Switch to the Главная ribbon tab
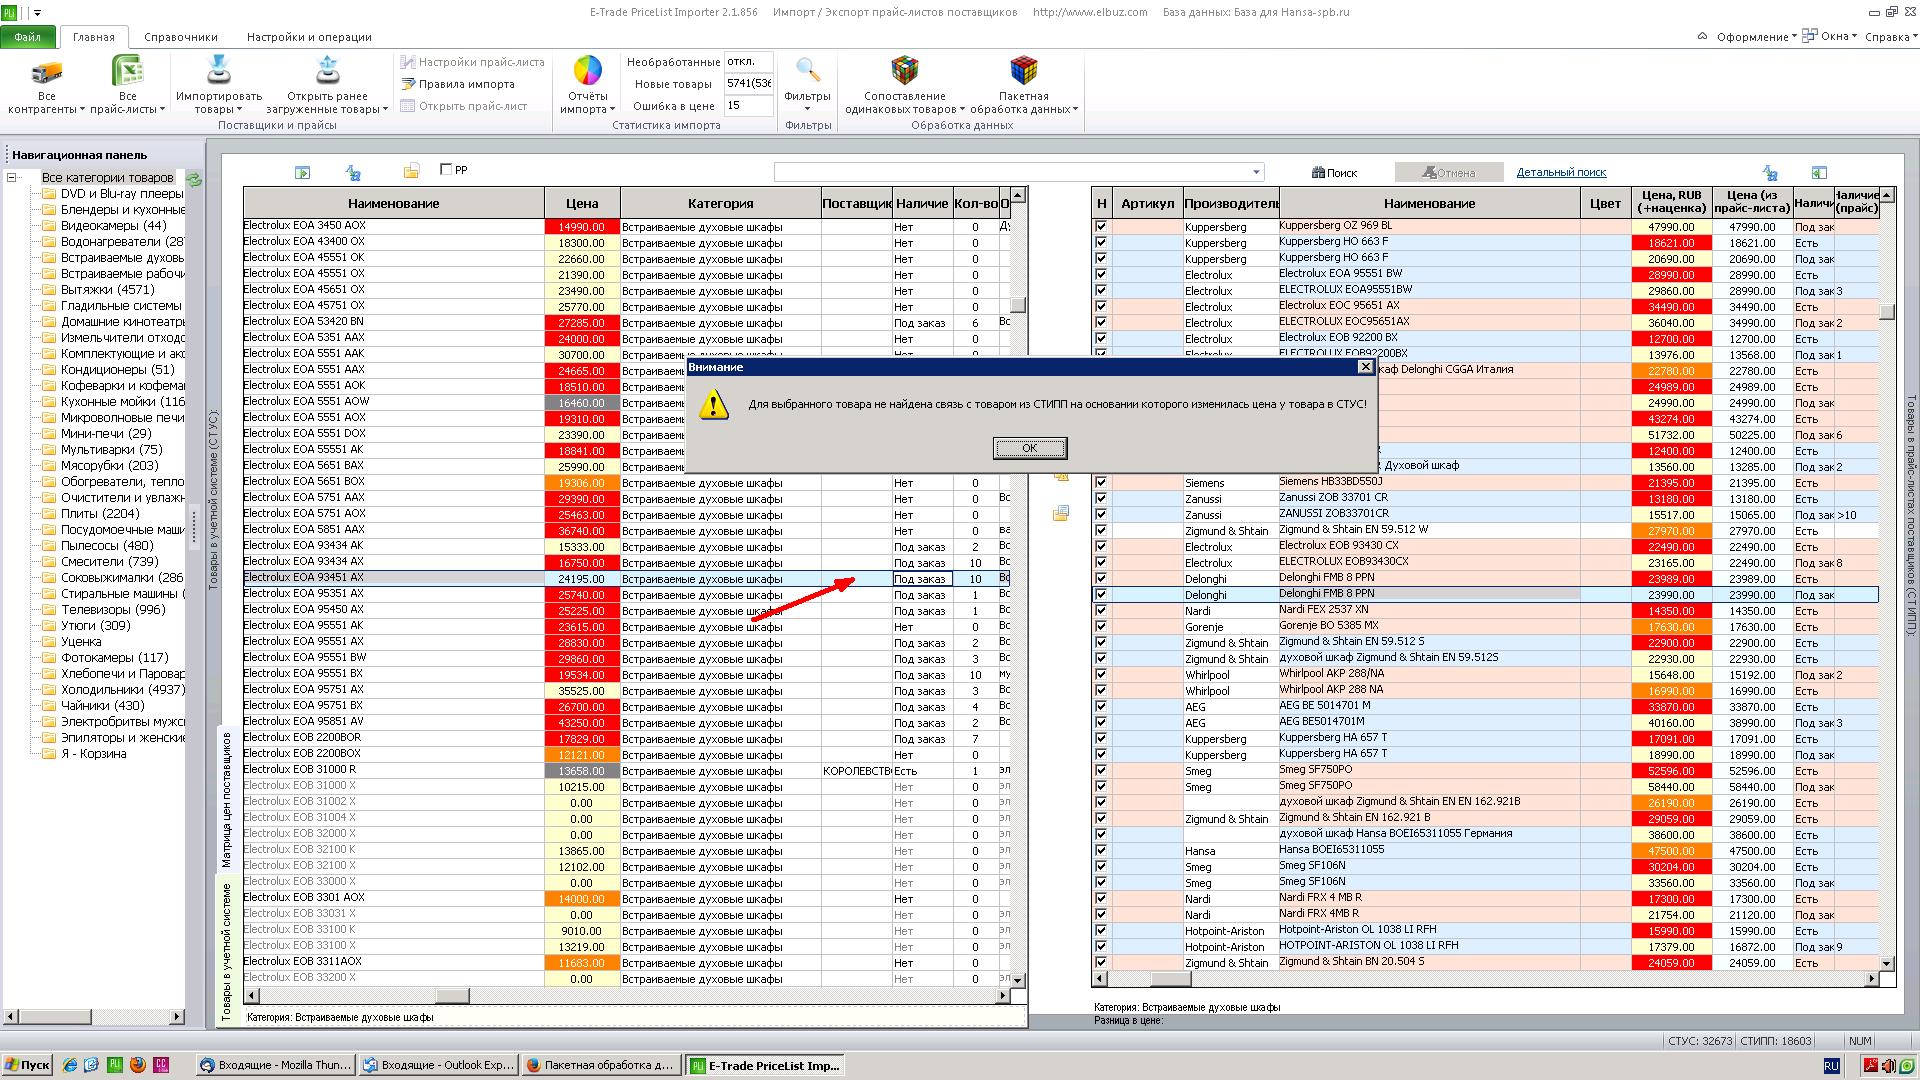This screenshot has height=1080, width=1920. click(x=93, y=37)
